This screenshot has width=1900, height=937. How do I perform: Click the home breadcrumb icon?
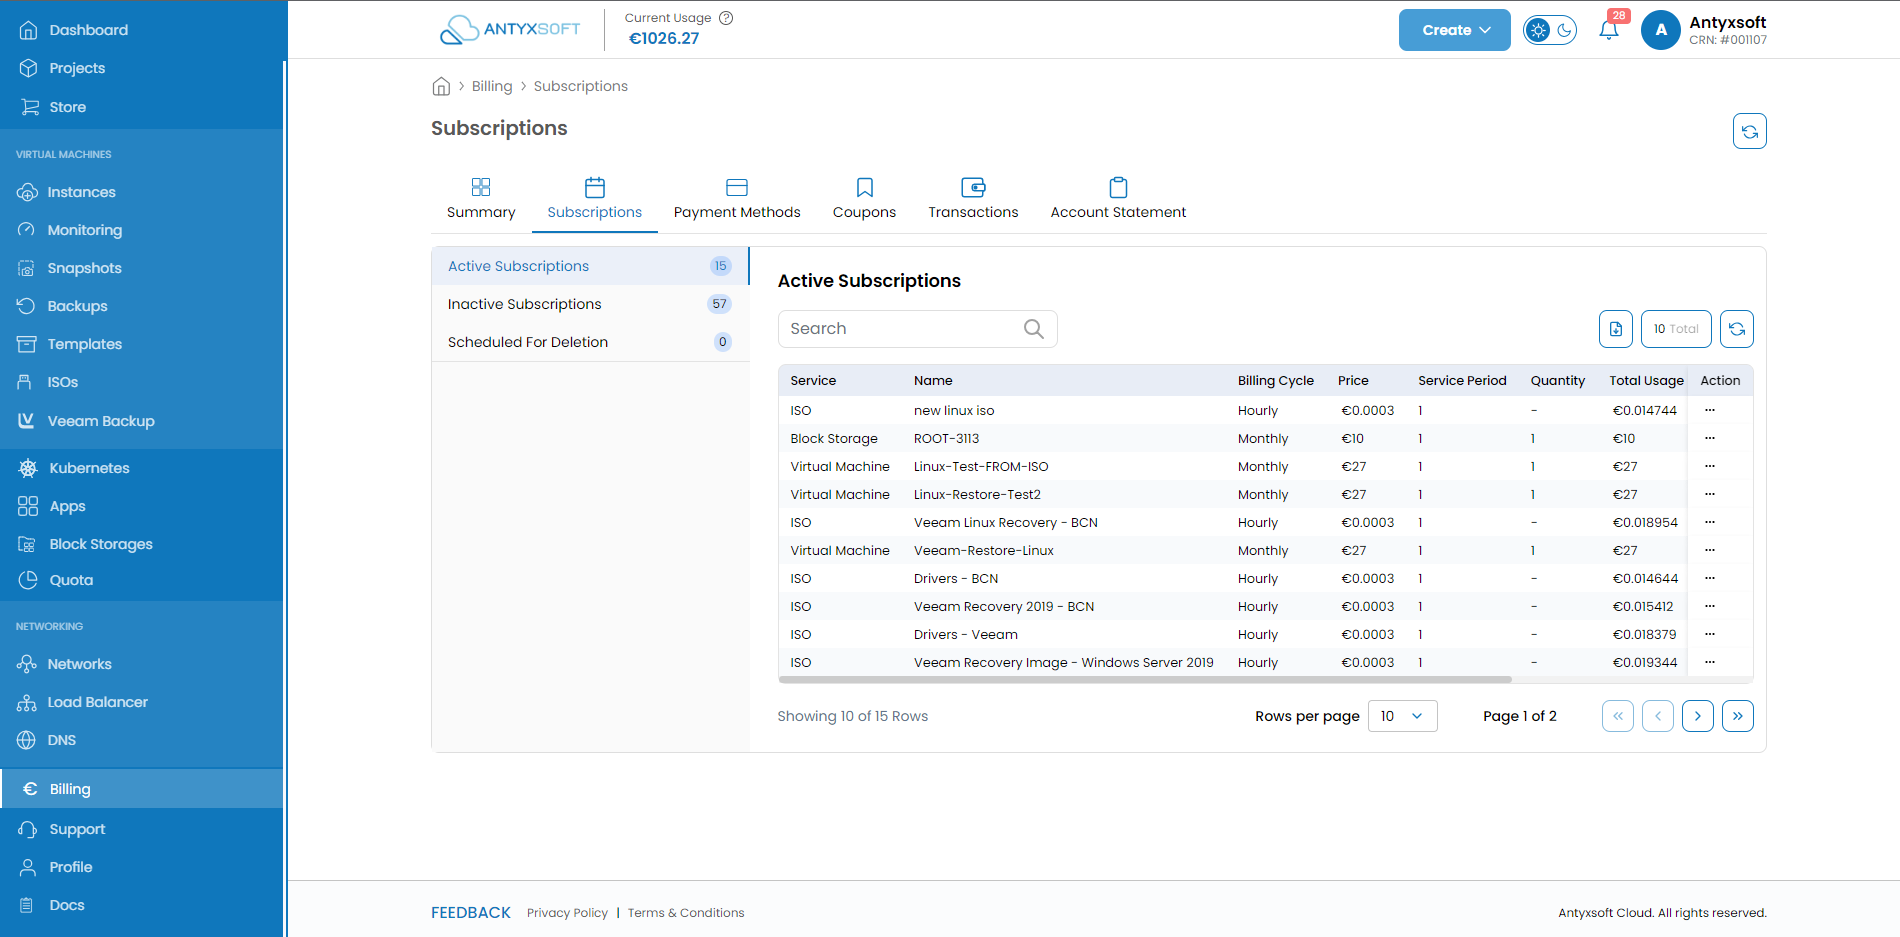pos(441,86)
